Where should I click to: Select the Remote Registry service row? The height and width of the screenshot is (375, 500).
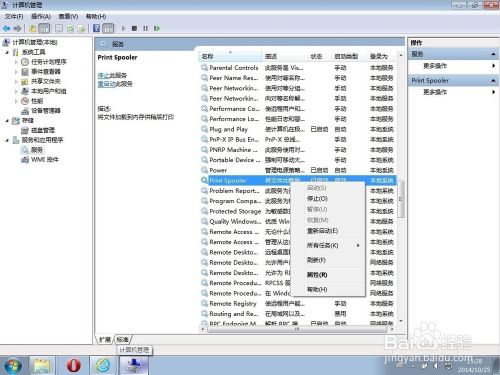(x=297, y=304)
